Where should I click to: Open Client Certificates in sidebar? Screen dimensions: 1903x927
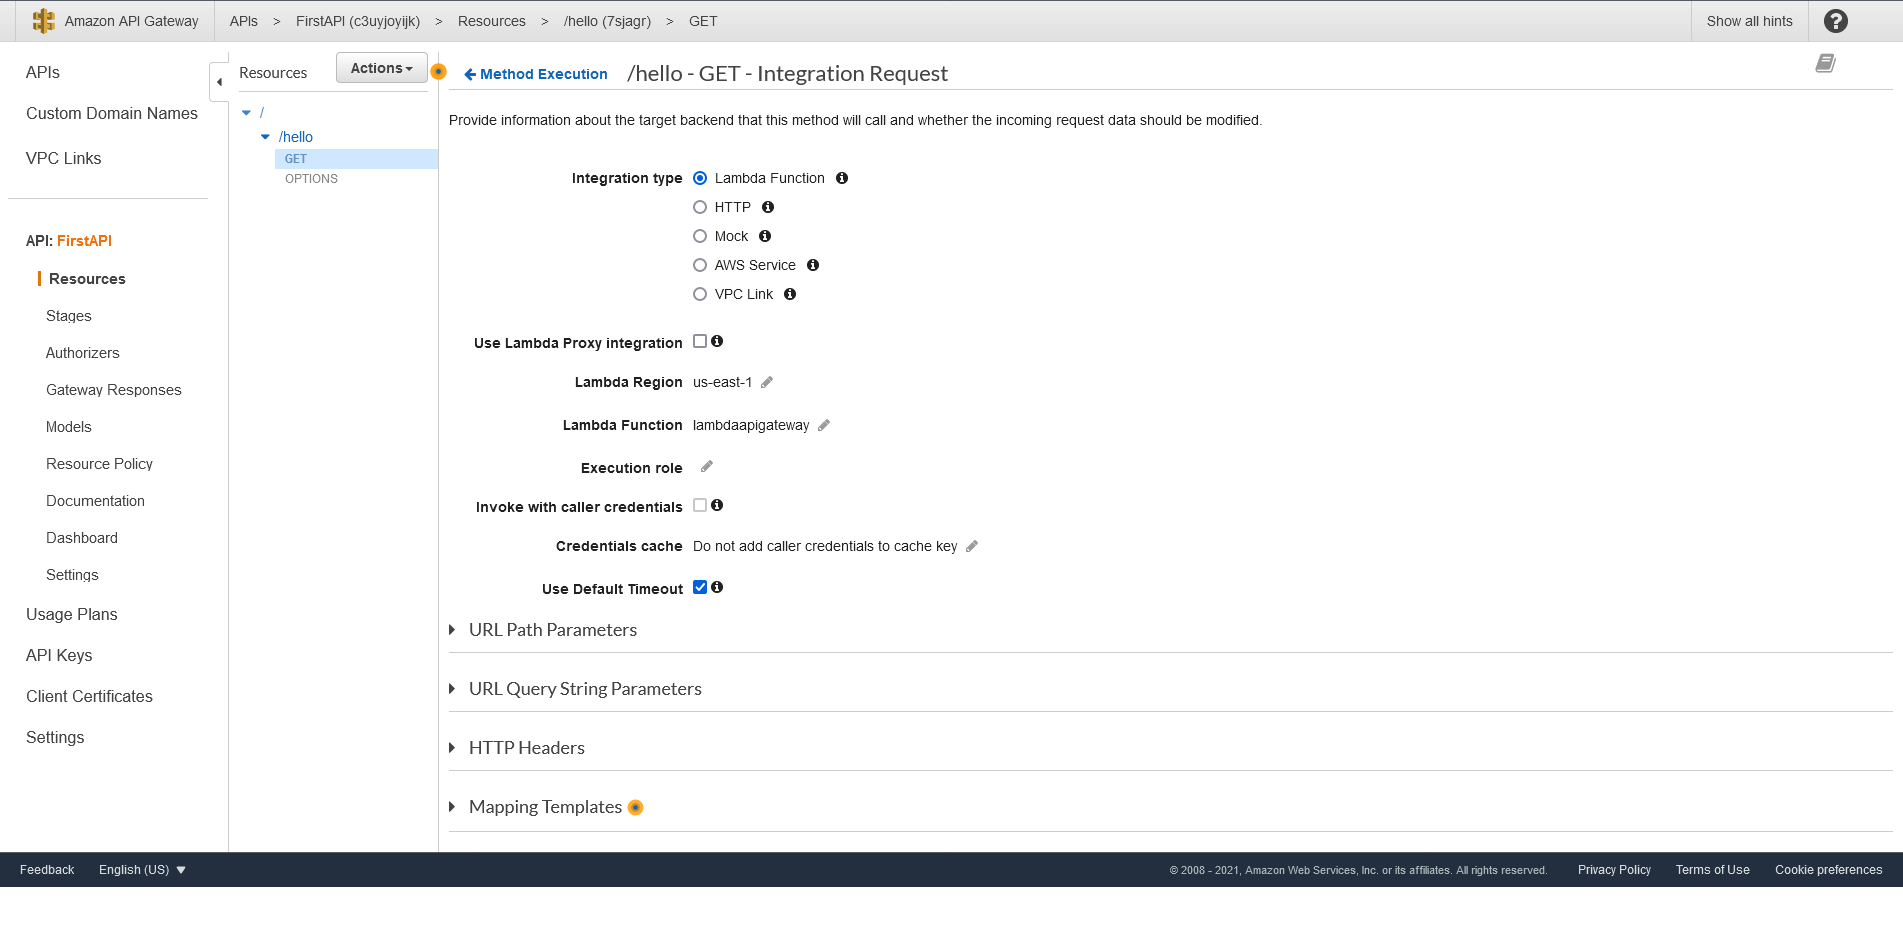(89, 696)
